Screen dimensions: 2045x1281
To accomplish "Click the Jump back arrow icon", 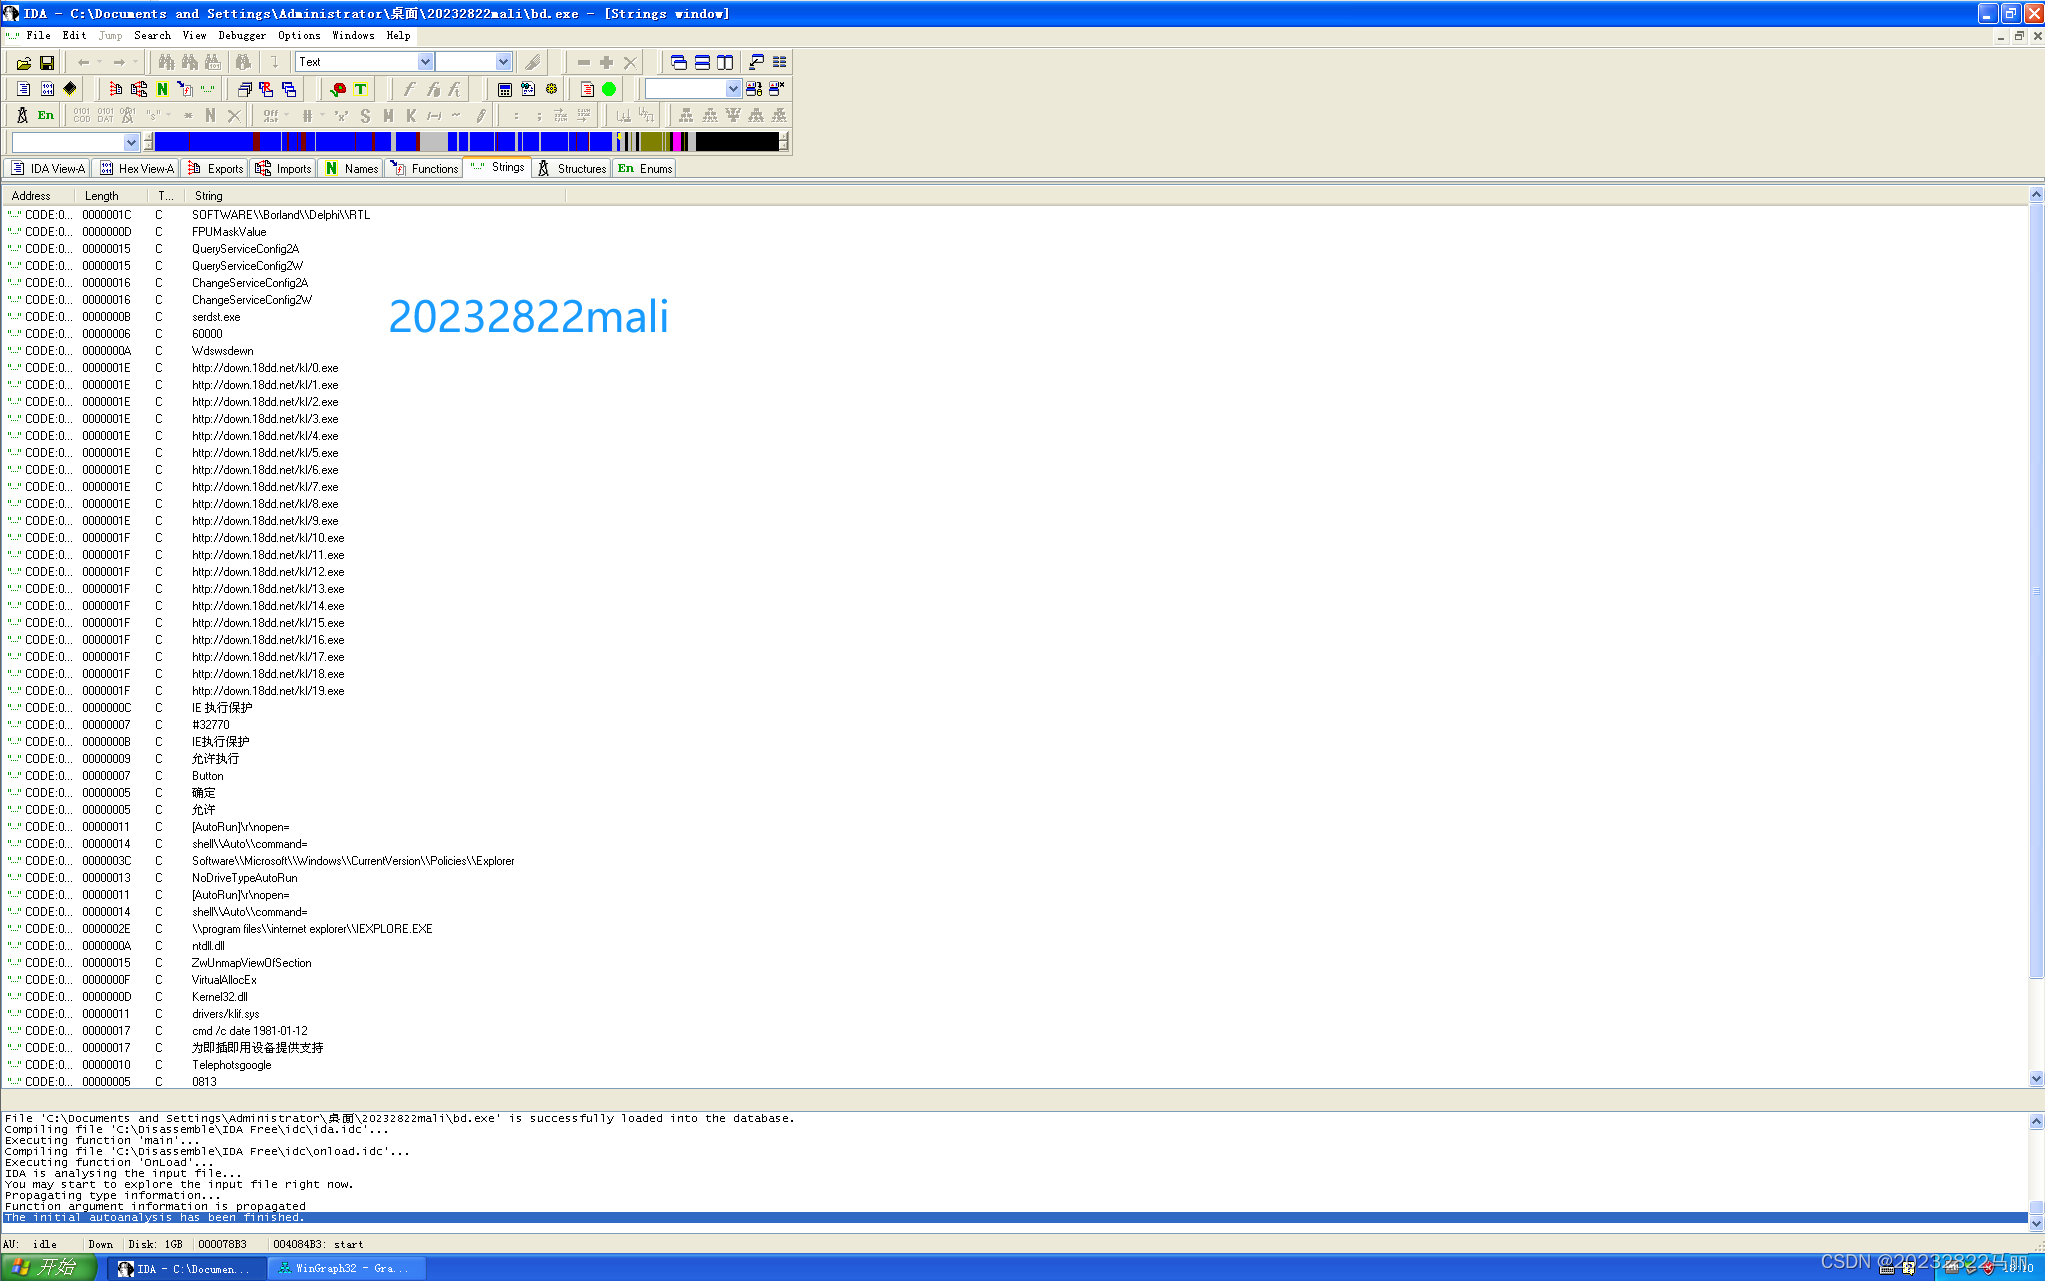I will (83, 62).
